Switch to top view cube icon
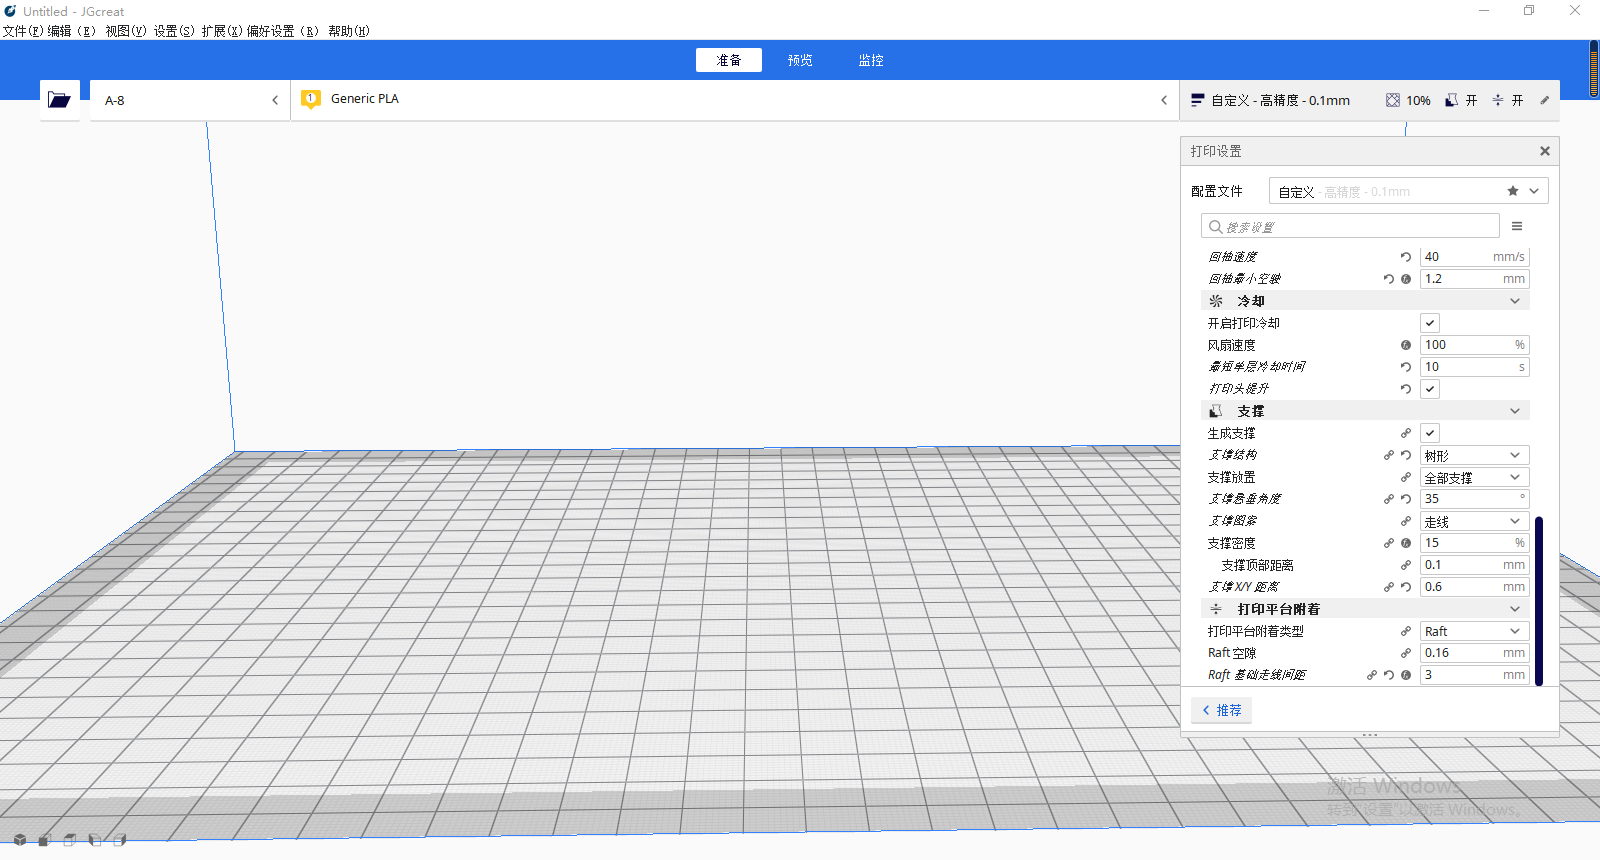The width and height of the screenshot is (1600, 860). click(70, 840)
